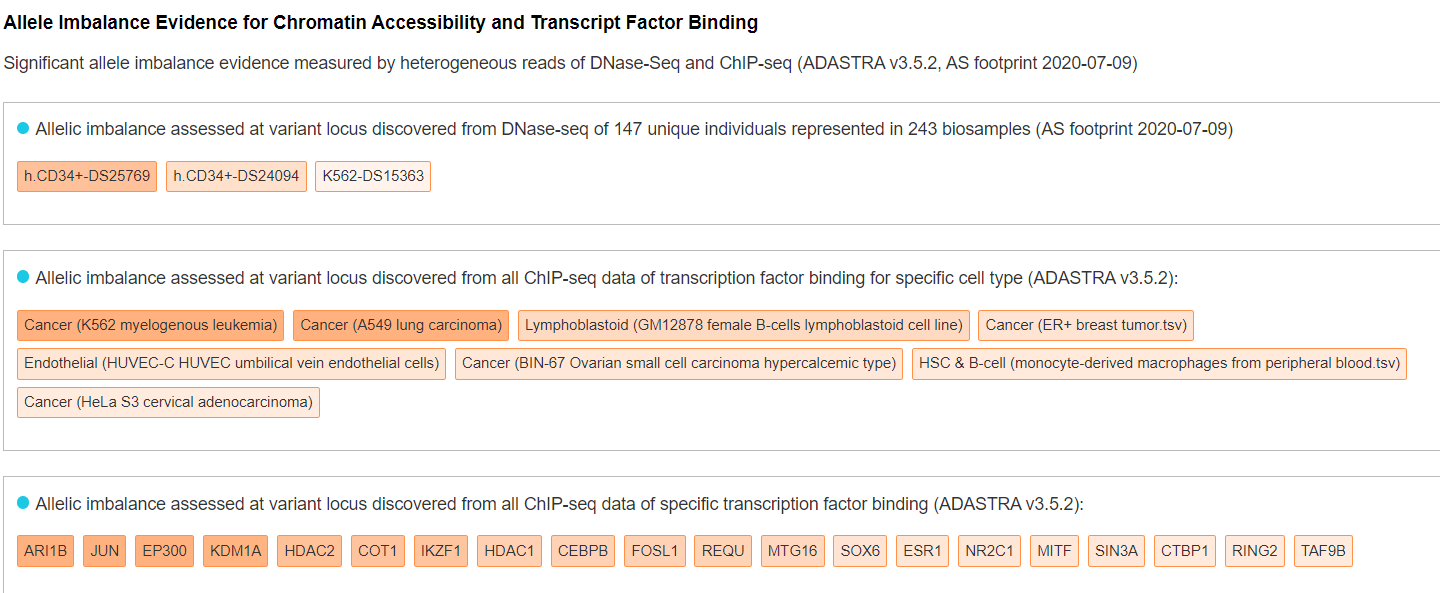Open the EP300 tag

[x=165, y=551]
